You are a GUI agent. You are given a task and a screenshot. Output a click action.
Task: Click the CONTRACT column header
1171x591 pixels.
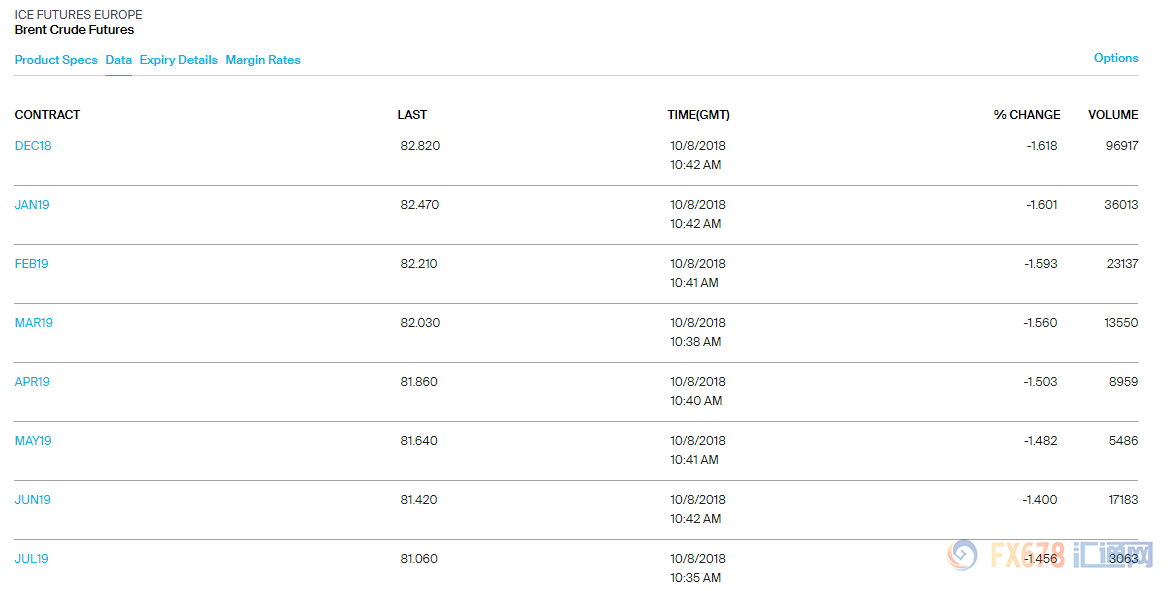47,115
